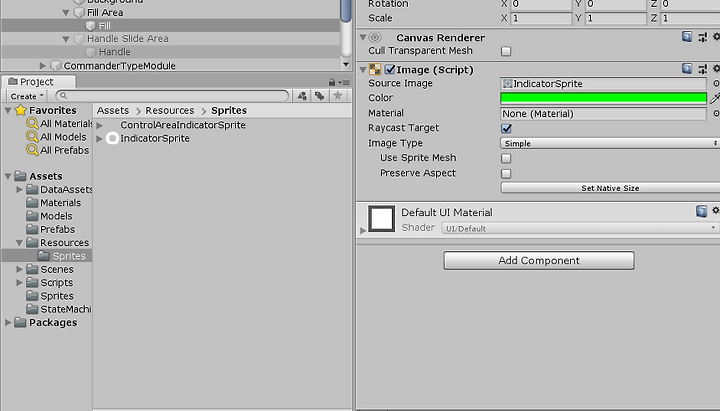Expand ControlAreaIndicatorSprite sub-items
The image size is (720, 411).
pos(100,125)
